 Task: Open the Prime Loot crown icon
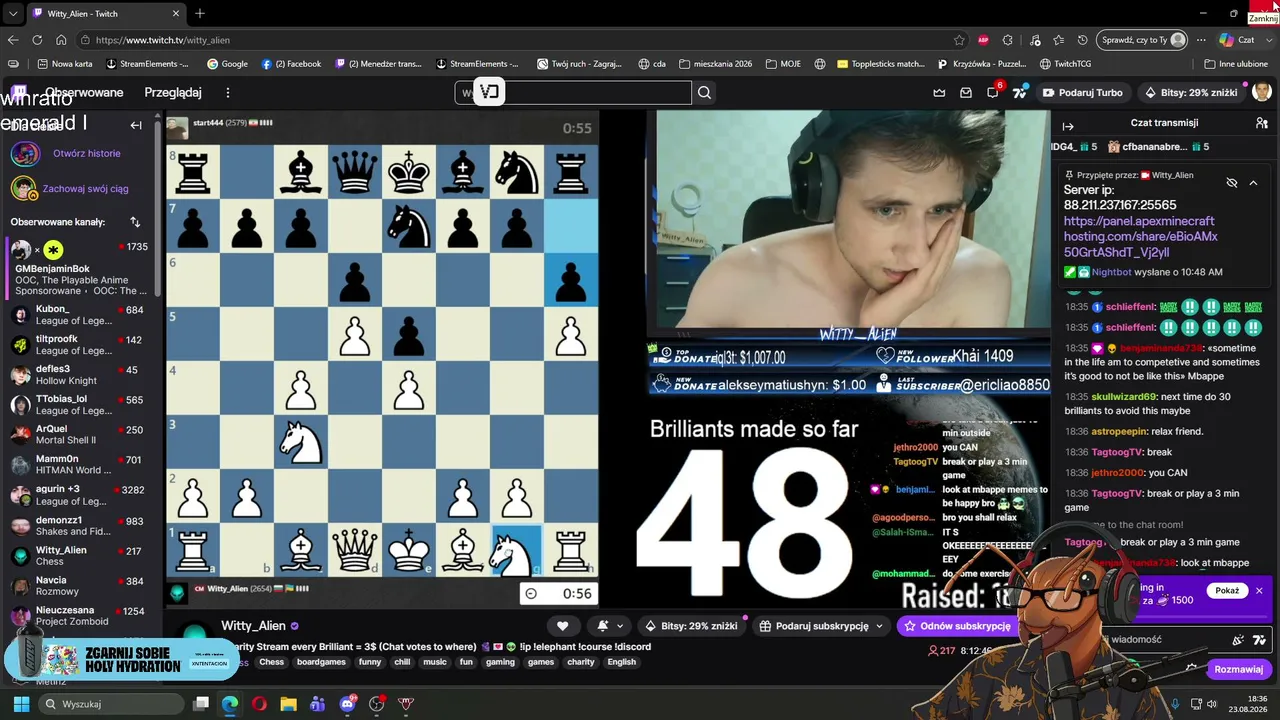tap(939, 93)
